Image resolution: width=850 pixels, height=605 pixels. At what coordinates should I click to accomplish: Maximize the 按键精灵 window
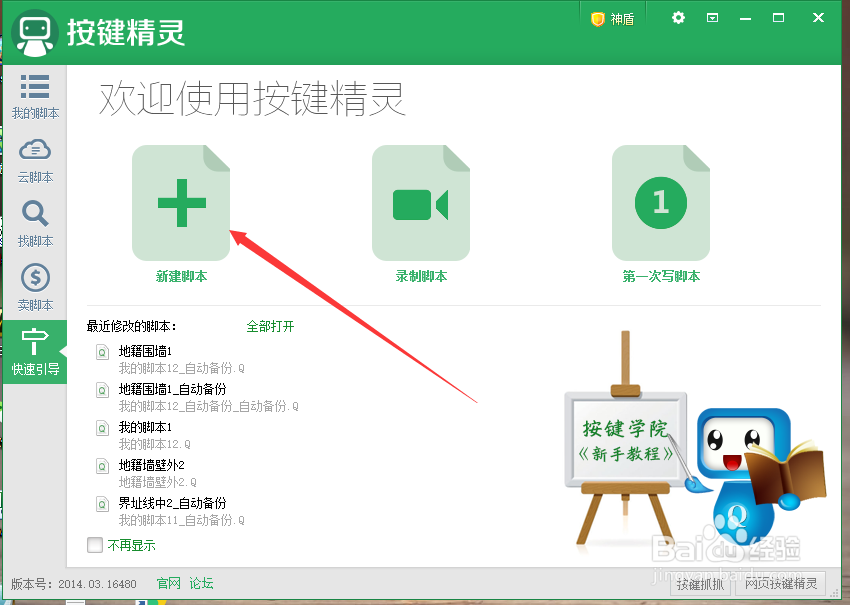click(x=778, y=18)
